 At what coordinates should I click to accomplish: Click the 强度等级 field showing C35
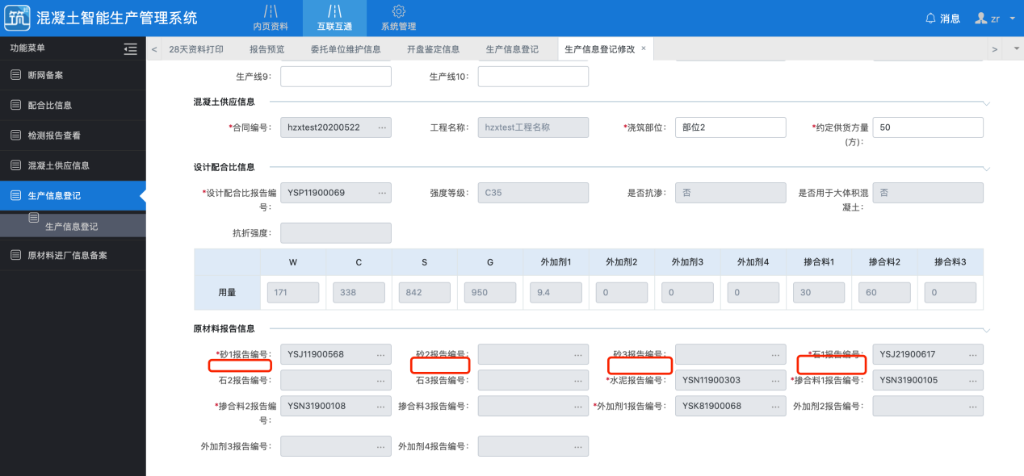coord(534,193)
